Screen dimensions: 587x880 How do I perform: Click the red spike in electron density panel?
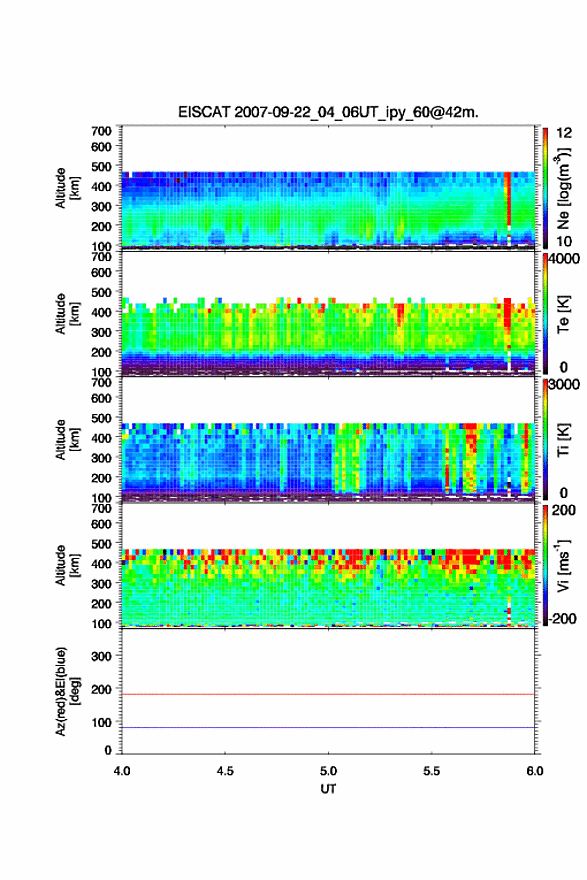pyautogui.click(x=508, y=198)
